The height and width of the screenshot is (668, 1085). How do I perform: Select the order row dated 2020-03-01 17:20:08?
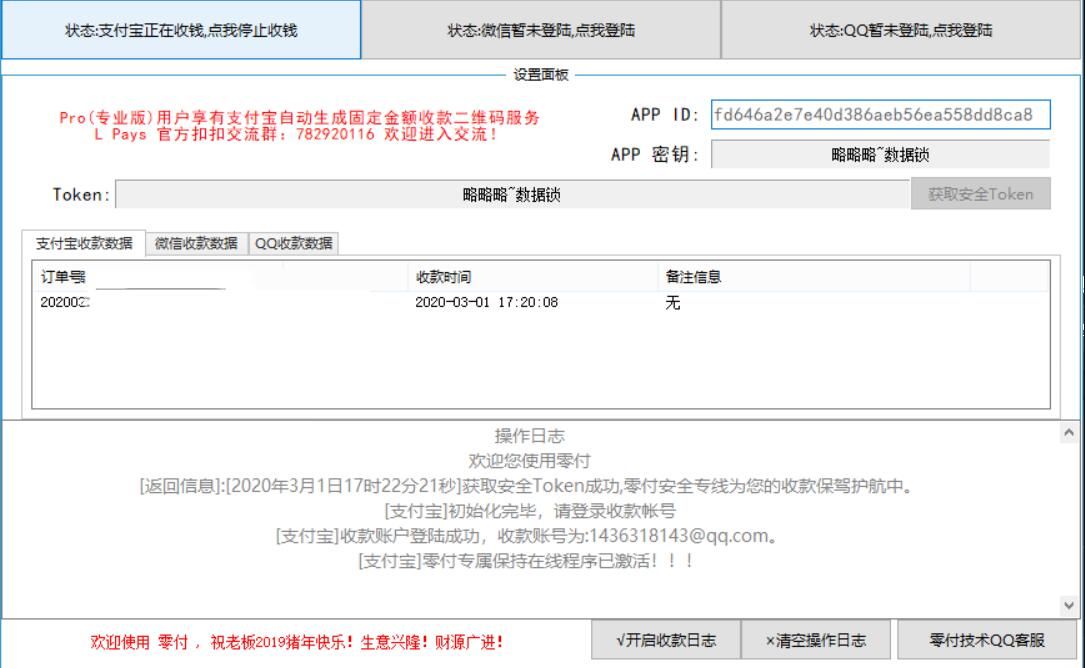click(486, 303)
